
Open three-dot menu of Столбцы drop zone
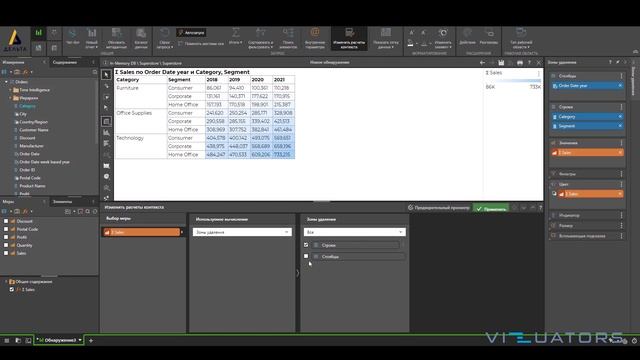(622, 76)
